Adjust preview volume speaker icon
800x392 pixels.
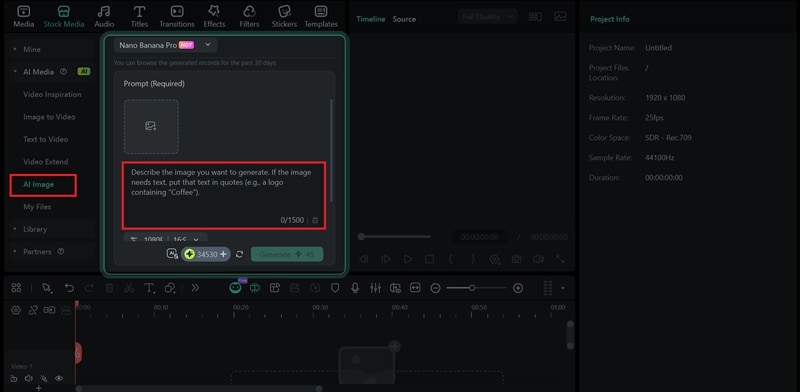pos(538,259)
